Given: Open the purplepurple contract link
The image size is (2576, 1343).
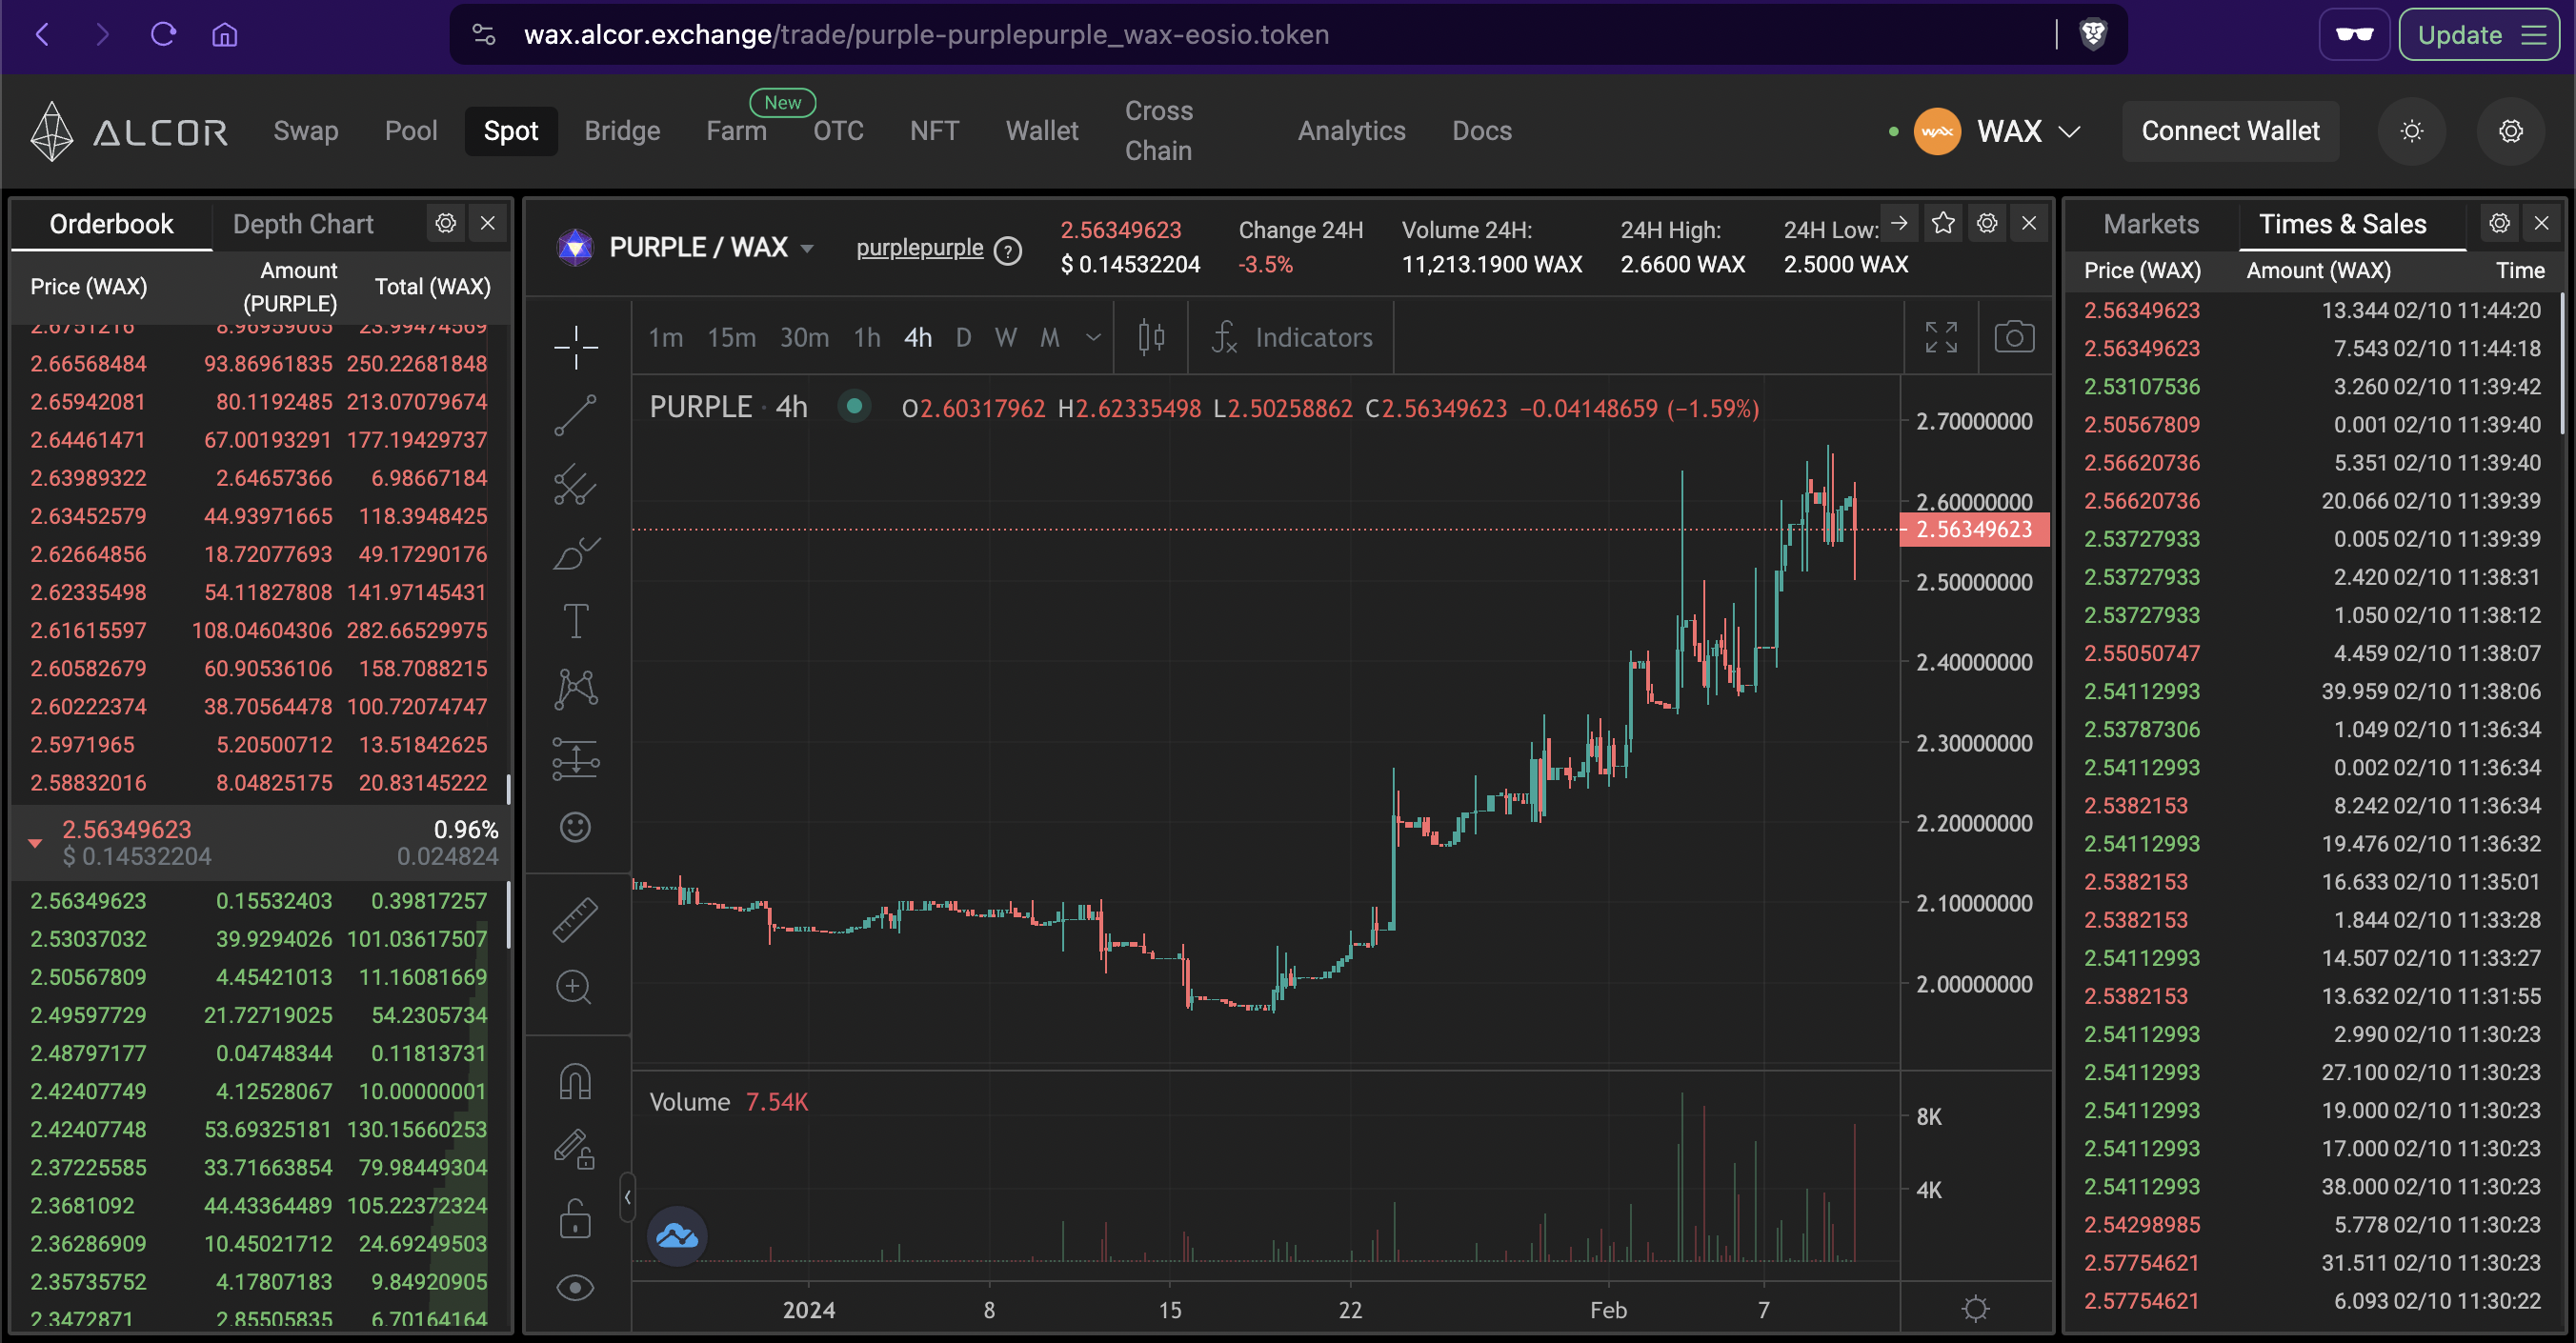Looking at the screenshot, I should click(920, 247).
